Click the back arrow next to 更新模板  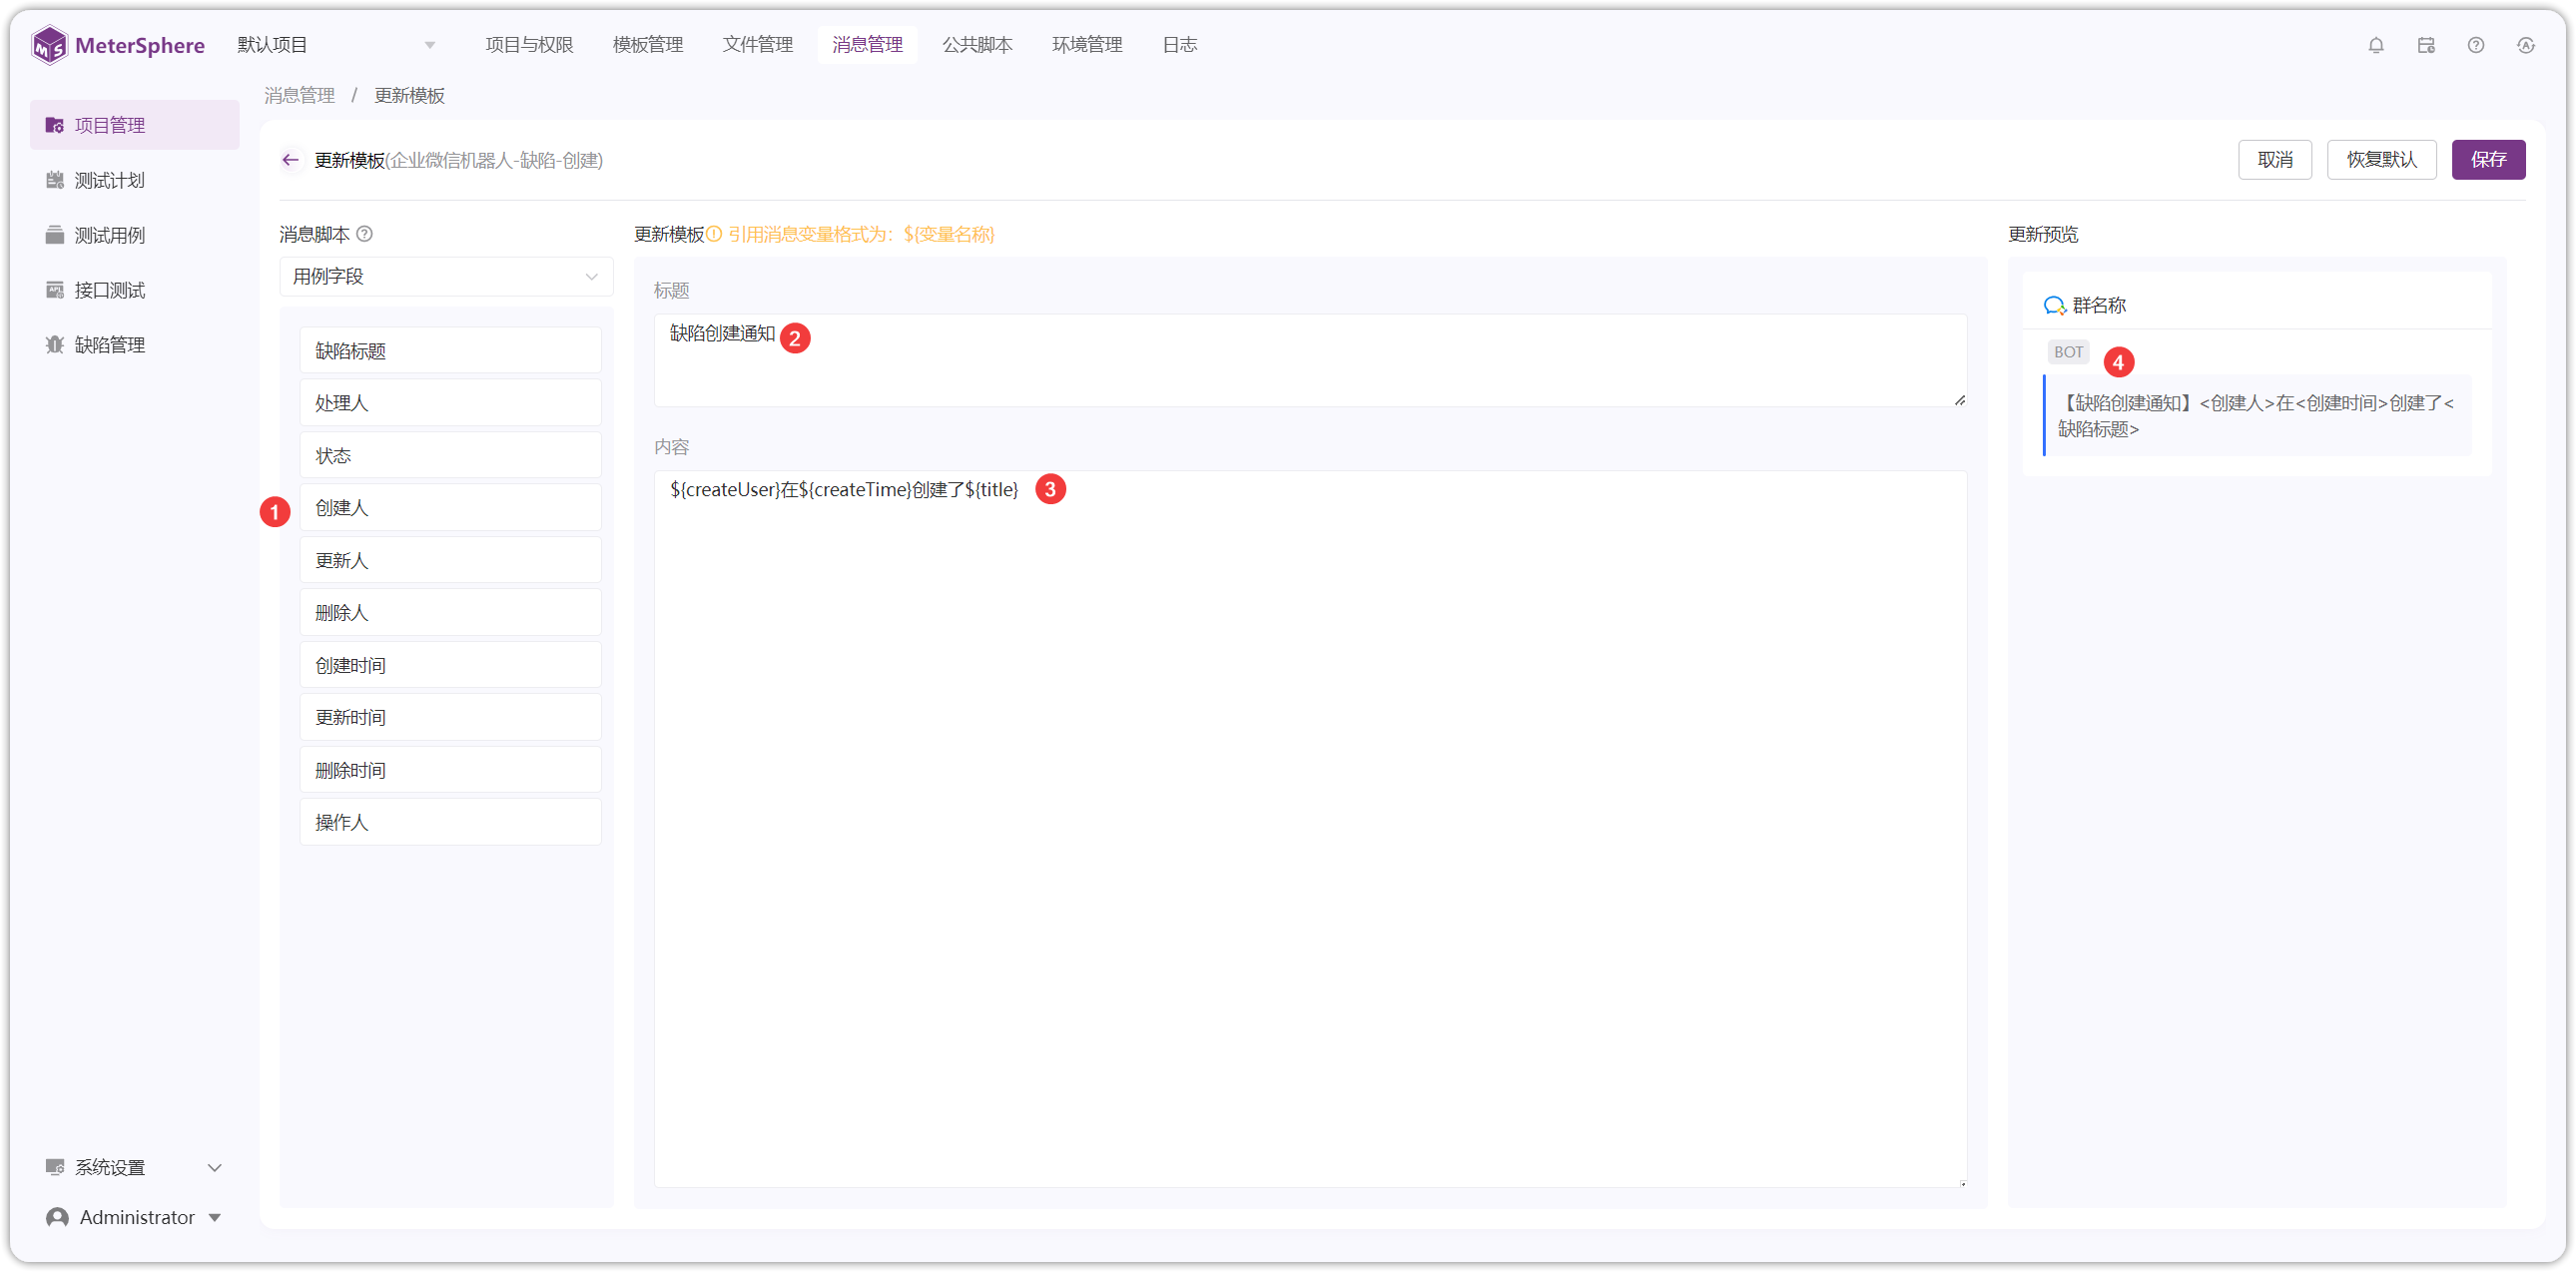point(290,160)
